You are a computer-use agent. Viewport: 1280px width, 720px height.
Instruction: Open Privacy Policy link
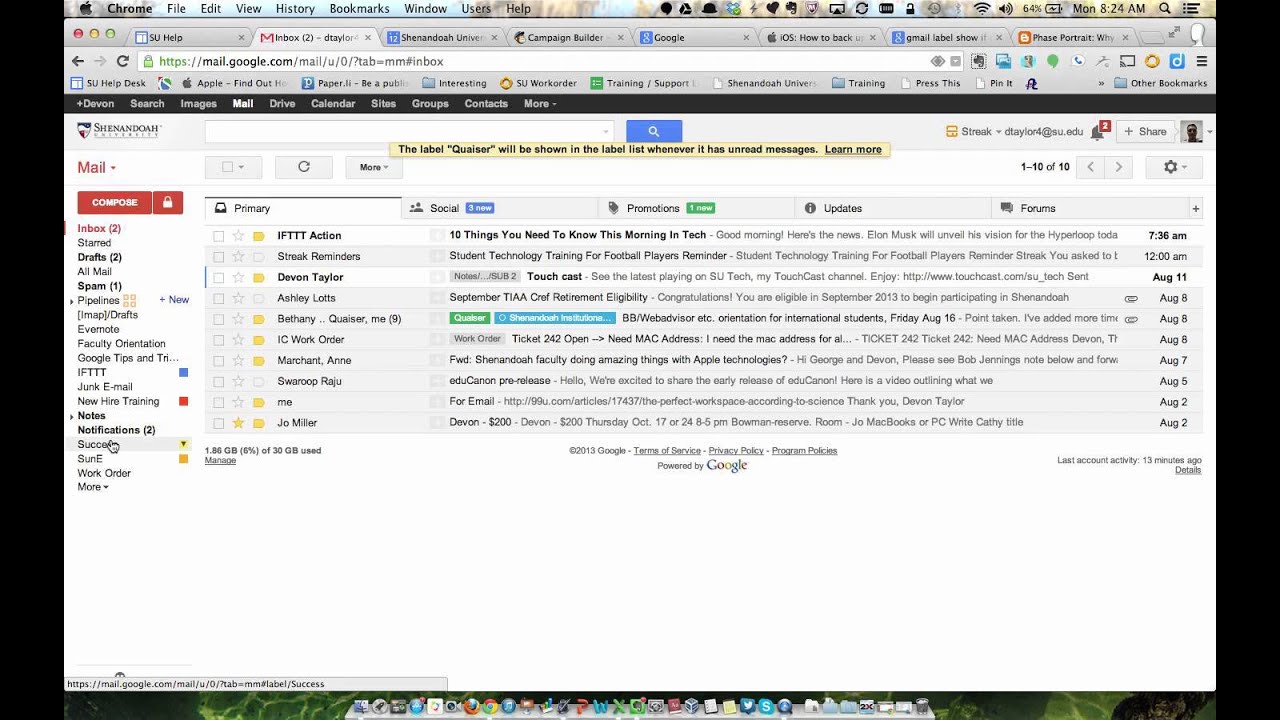pos(736,451)
